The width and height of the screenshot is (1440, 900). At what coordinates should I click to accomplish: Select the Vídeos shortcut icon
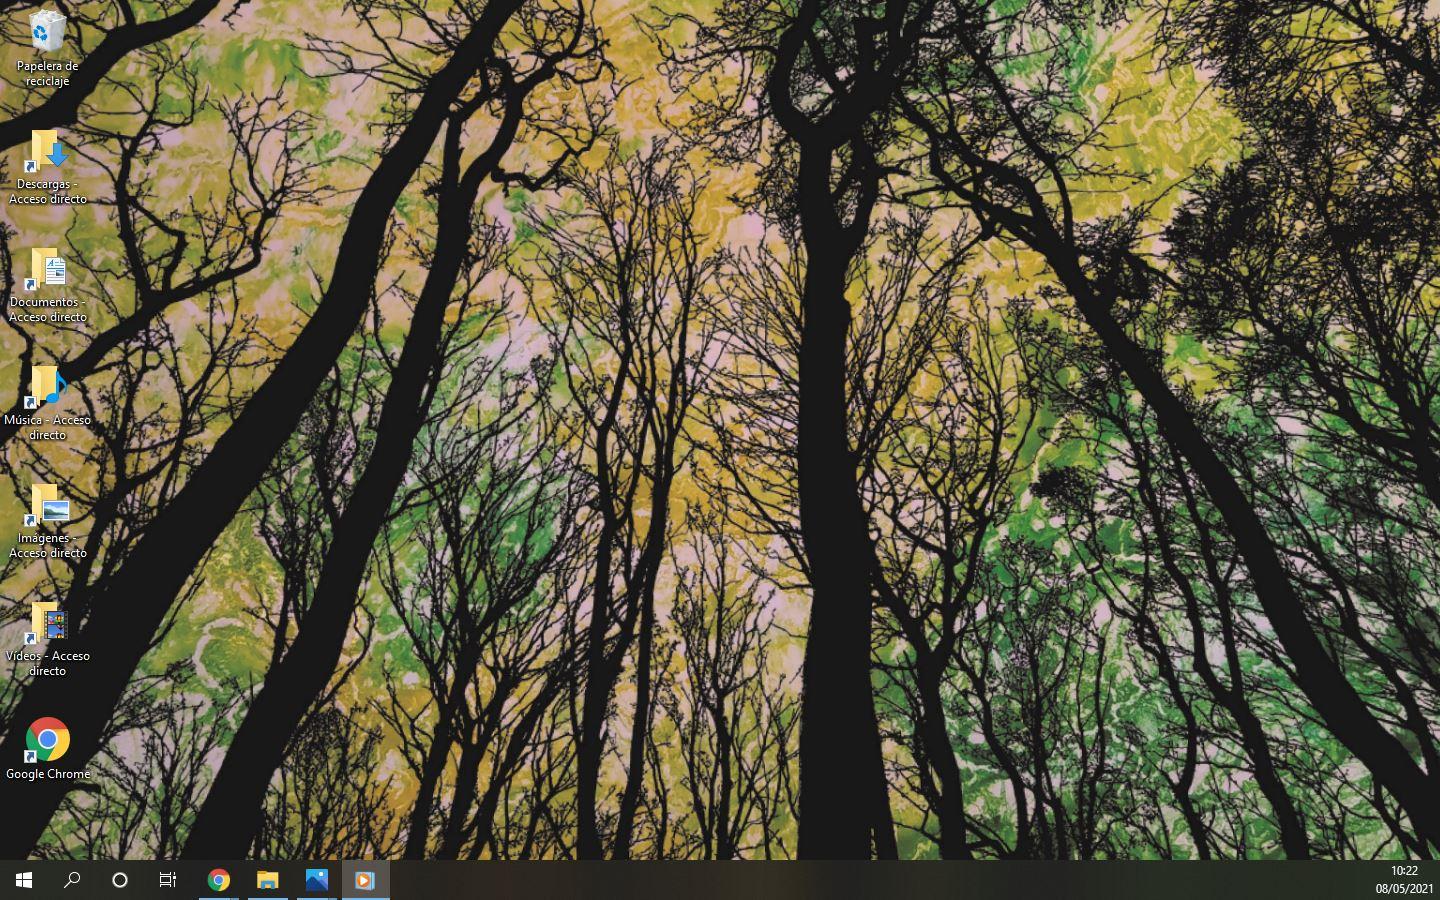pos(47,639)
